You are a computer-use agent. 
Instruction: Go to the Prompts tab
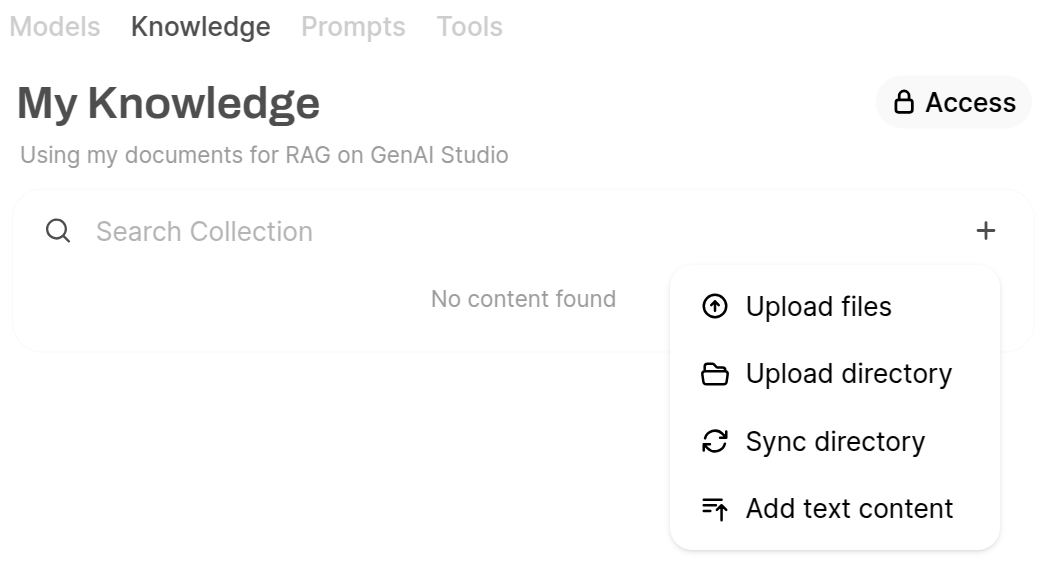[353, 27]
